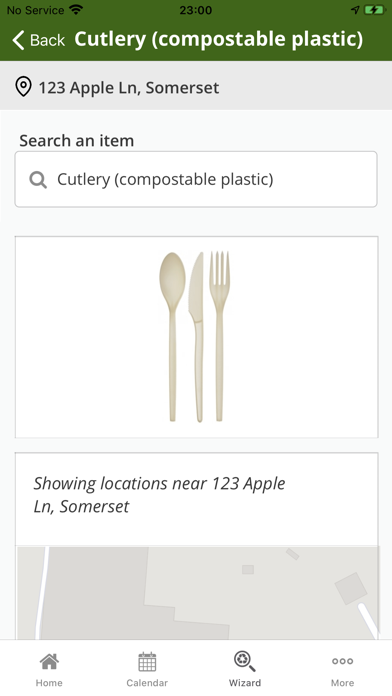Tap the fork in the item image

click(x=219, y=336)
